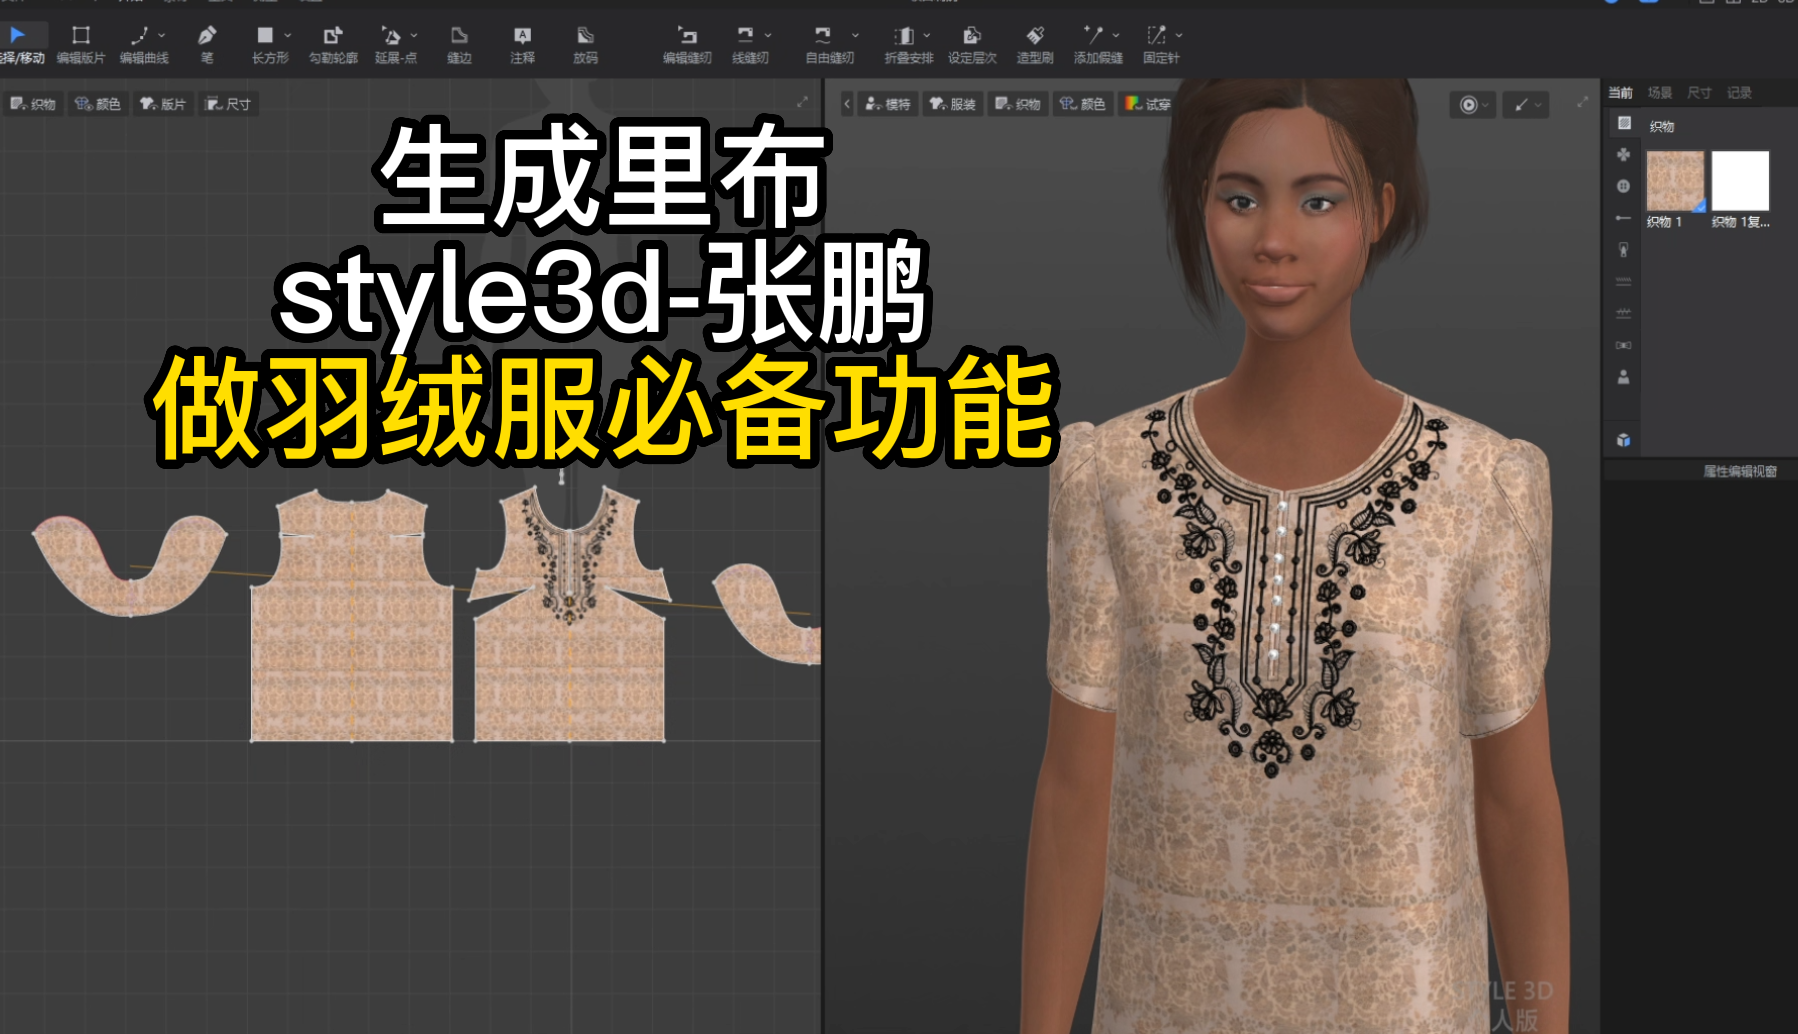This screenshot has height=1034, width=1798.
Task: Open 编辑曲线 tool dropdown arrow
Action: pyautogui.click(x=161, y=35)
